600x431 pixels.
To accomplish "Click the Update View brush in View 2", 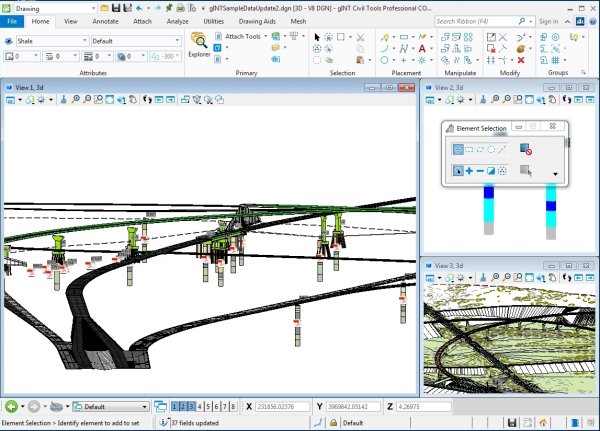I will [481, 100].
